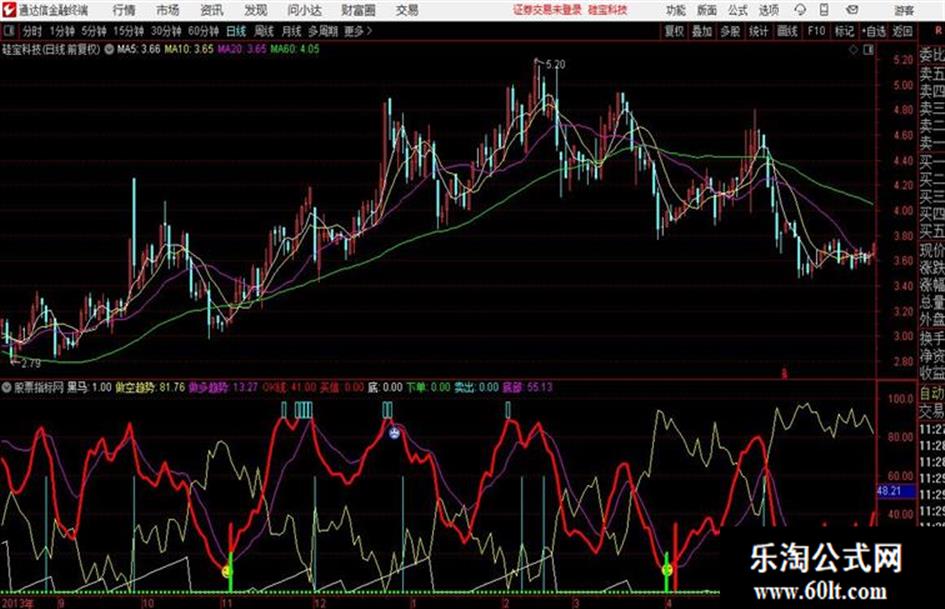Switch to the 30分钟 period tab
This screenshot has height=609, width=945.
click(166, 31)
